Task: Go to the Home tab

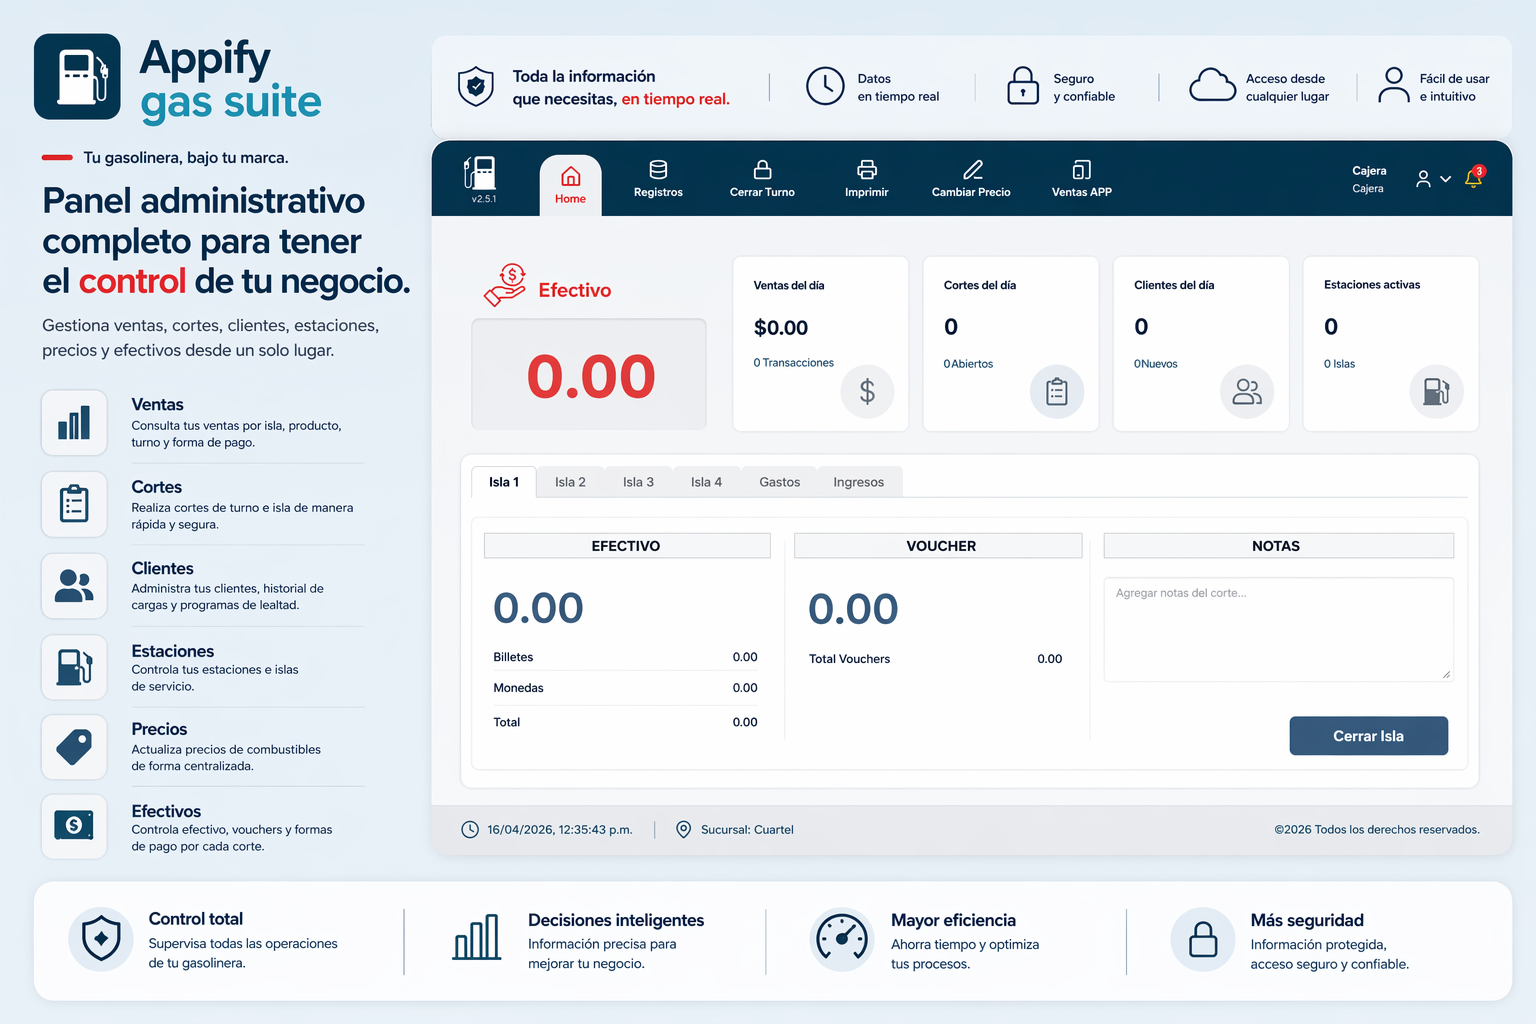Action: coord(570,185)
